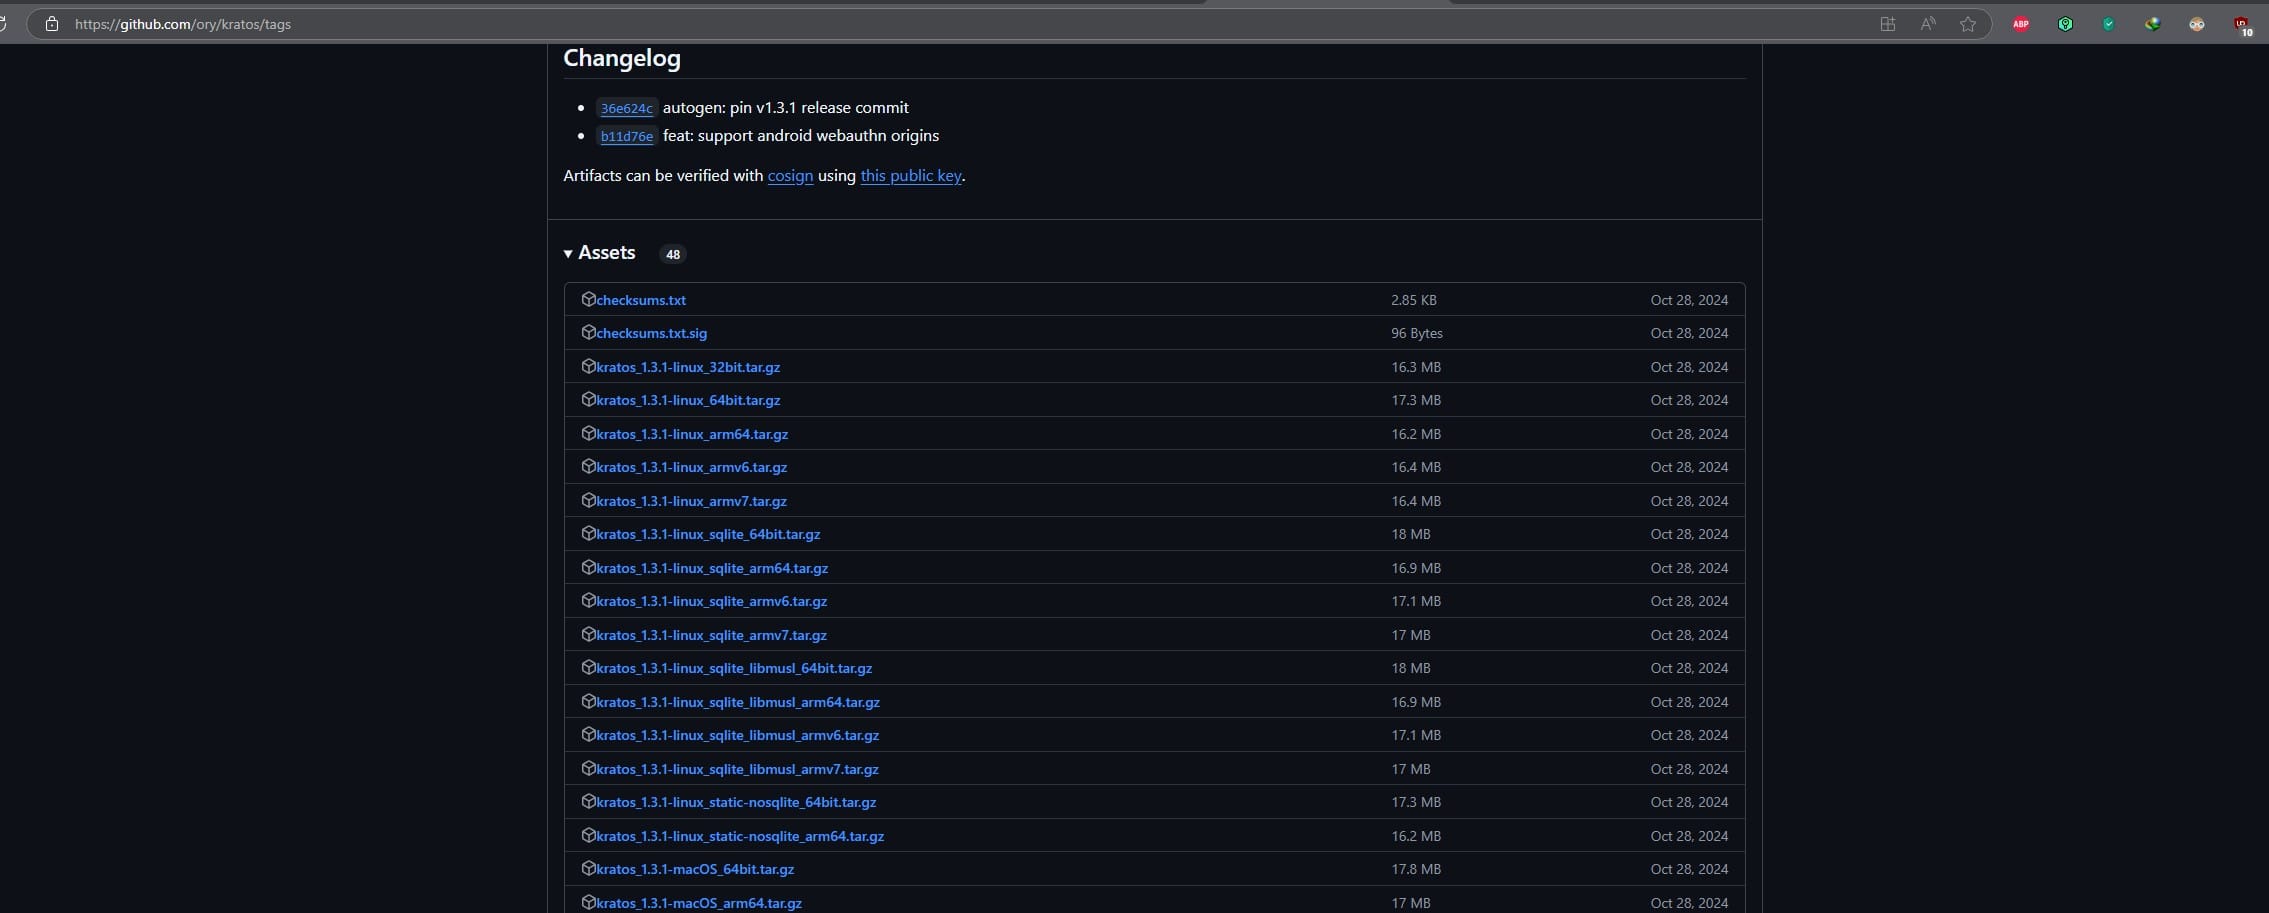2269x913 pixels.
Task: Download kratos_1.3.1-macOS_64bit.tar.gz
Action: point(695,868)
